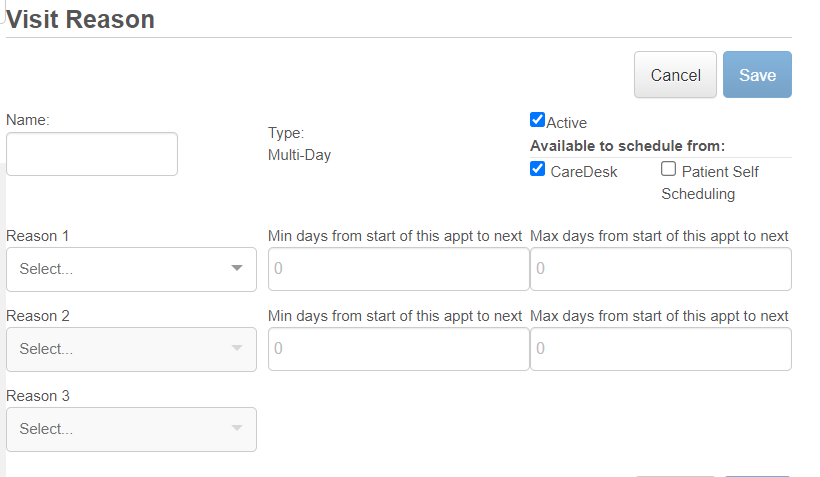Click the Patient Self Scheduling label text

[709, 182]
